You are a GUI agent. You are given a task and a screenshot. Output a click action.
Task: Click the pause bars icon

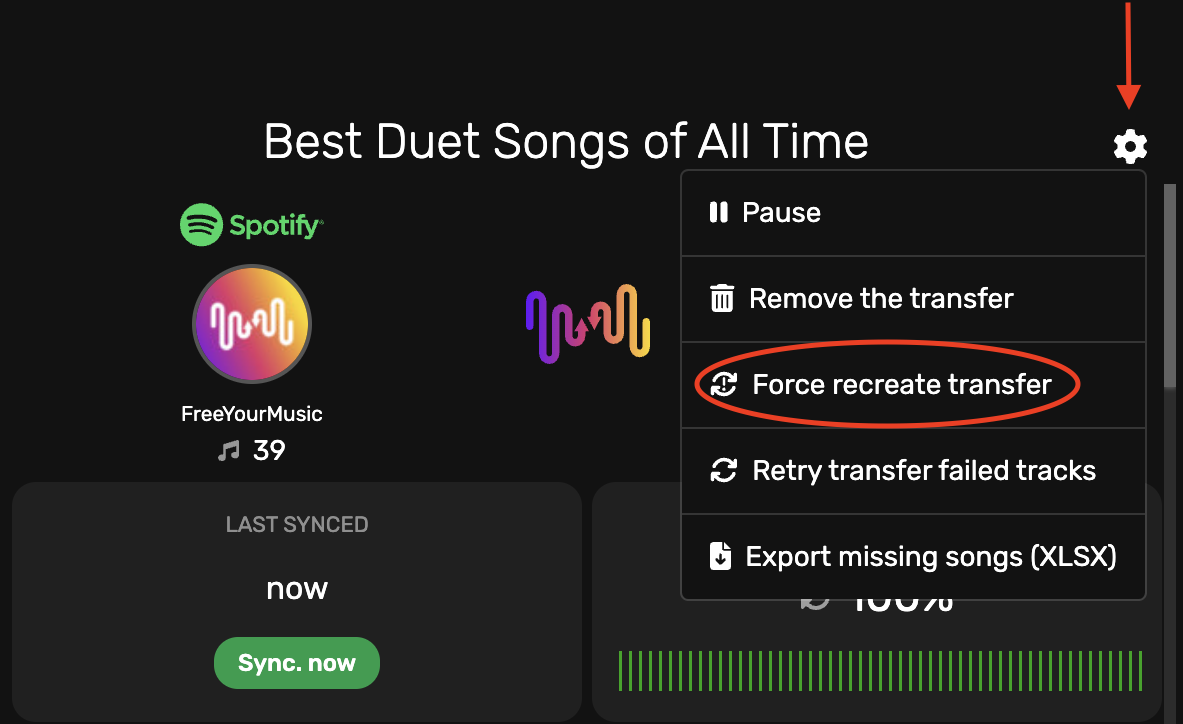coord(718,212)
